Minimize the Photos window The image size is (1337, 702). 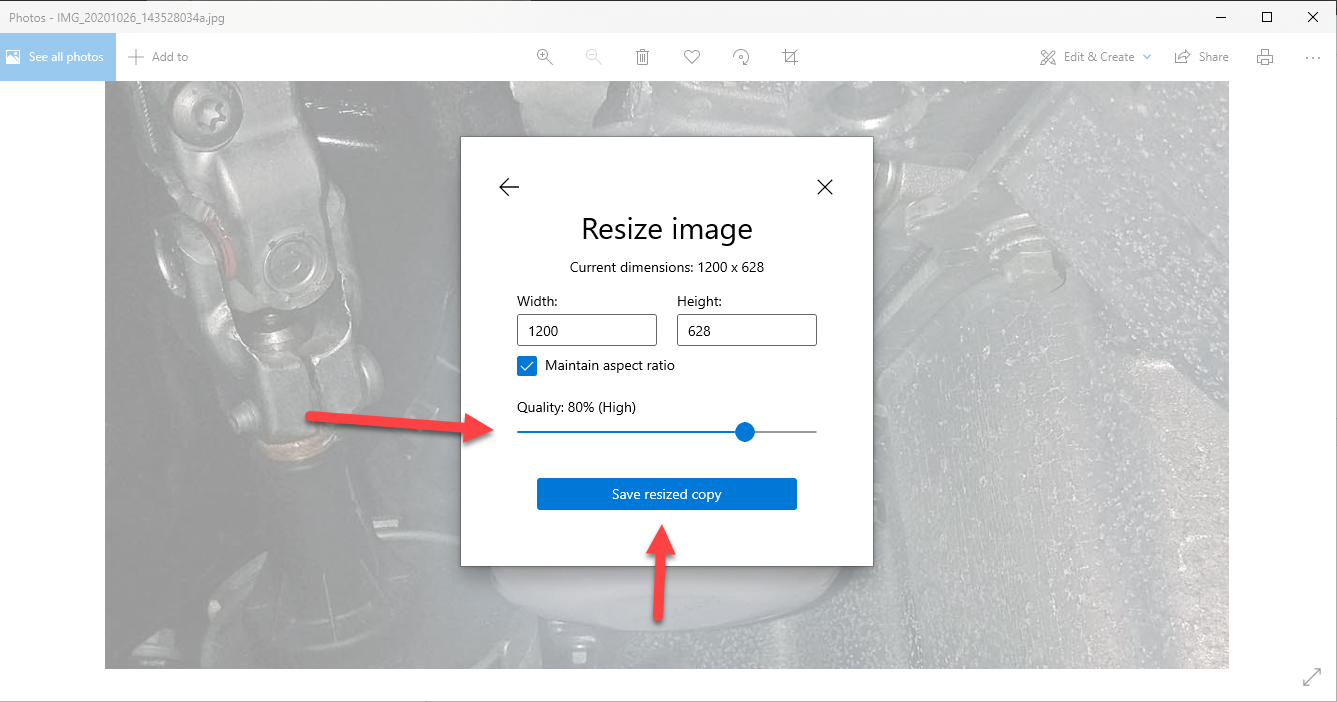click(1221, 17)
